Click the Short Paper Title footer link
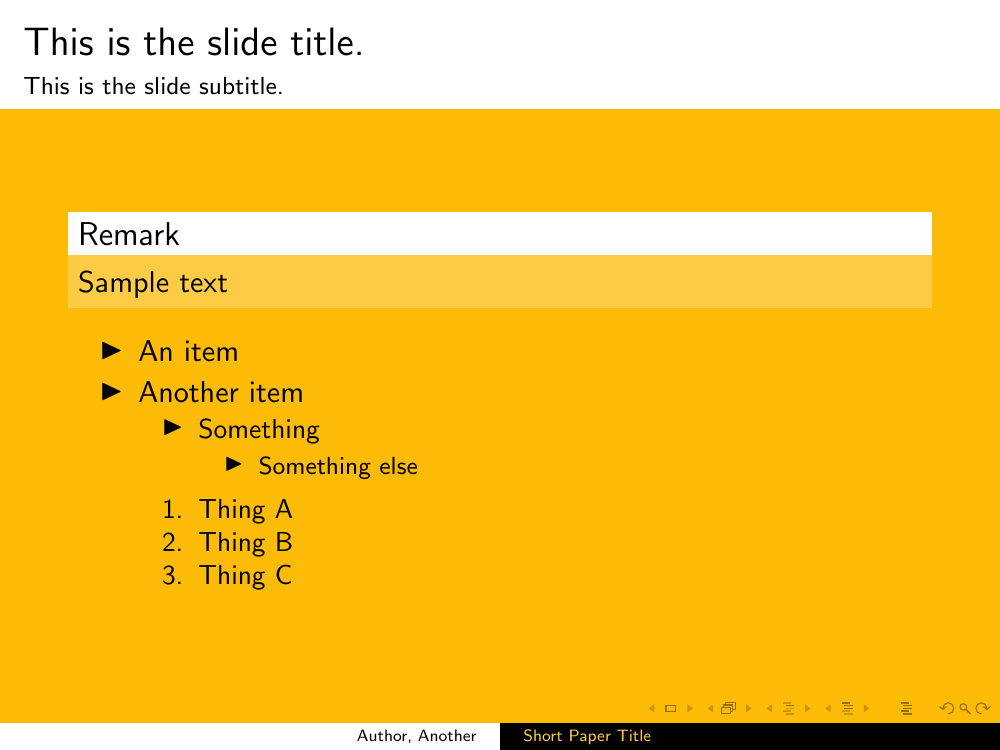 587,736
